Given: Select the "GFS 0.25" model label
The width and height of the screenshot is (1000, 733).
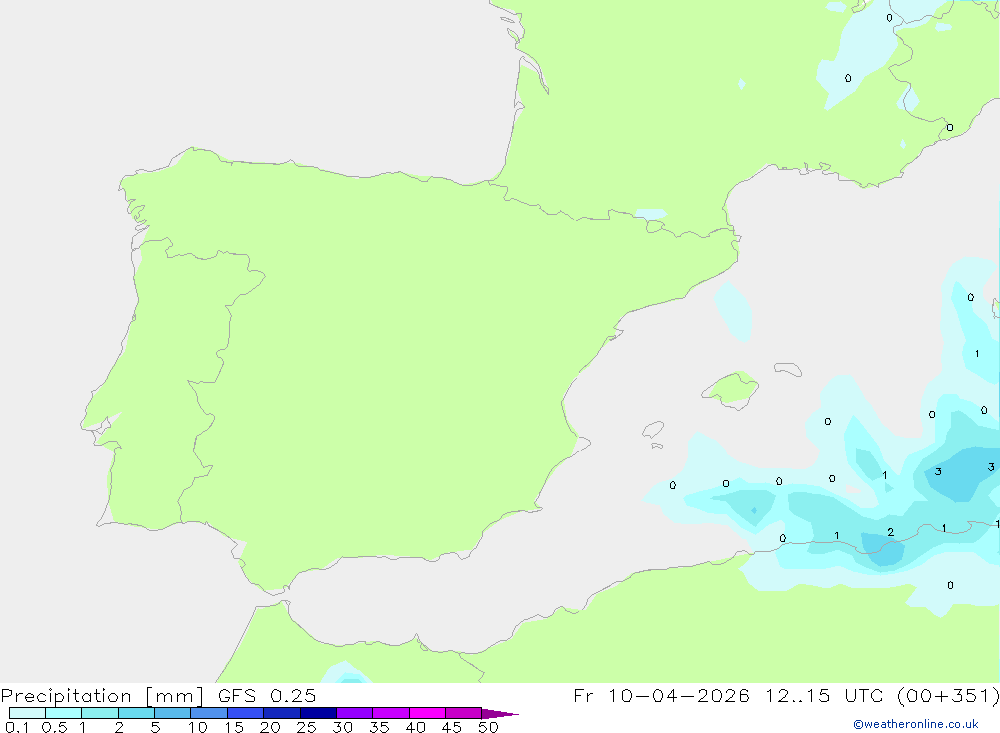Looking at the screenshot, I should (x=267, y=695).
